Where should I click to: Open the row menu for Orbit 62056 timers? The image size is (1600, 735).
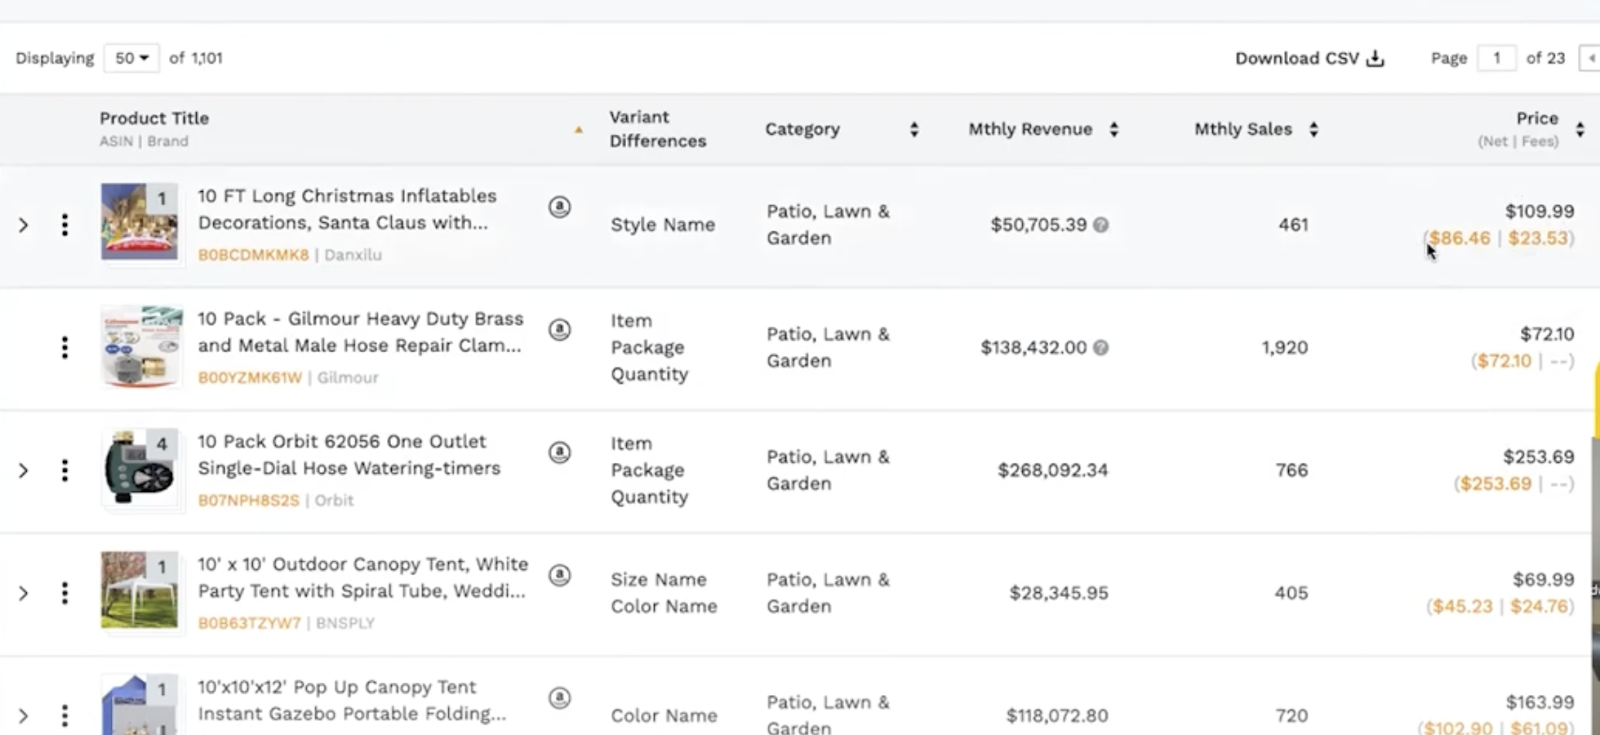click(x=65, y=470)
